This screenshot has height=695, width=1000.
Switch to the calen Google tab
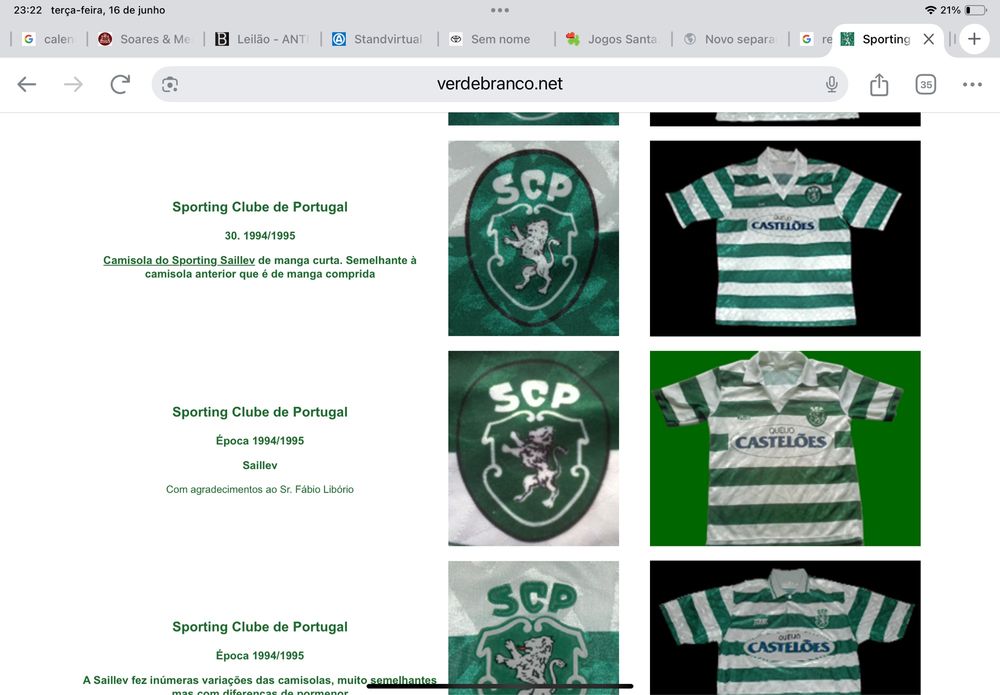pyautogui.click(x=48, y=39)
